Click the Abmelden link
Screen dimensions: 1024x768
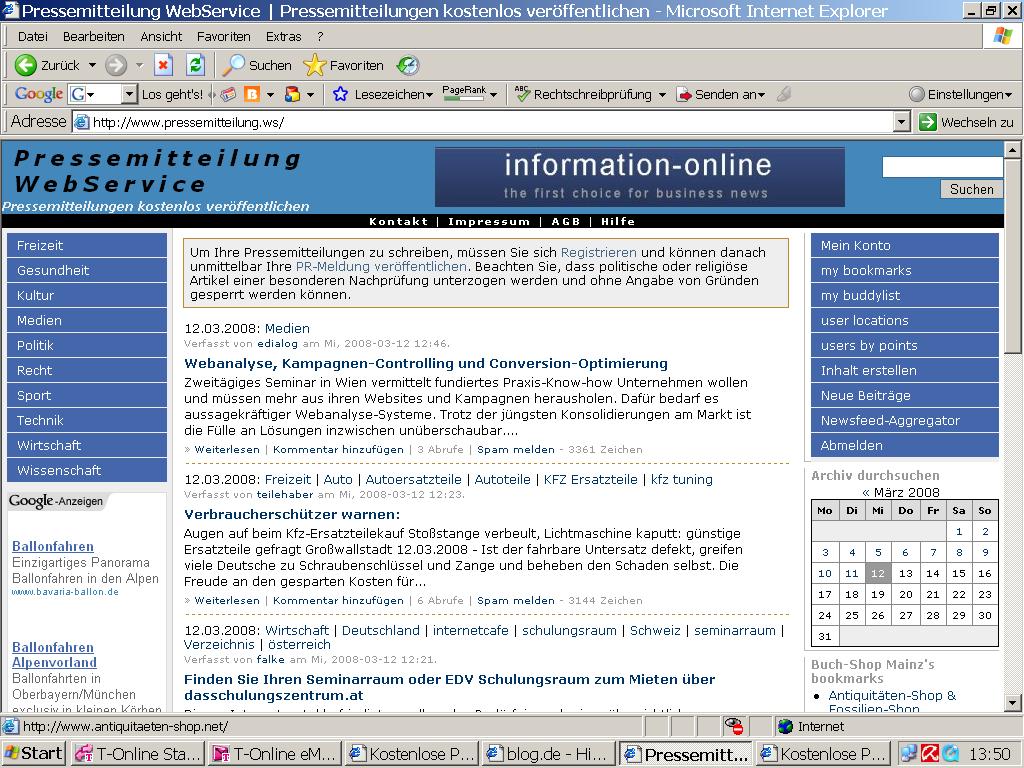(x=904, y=445)
